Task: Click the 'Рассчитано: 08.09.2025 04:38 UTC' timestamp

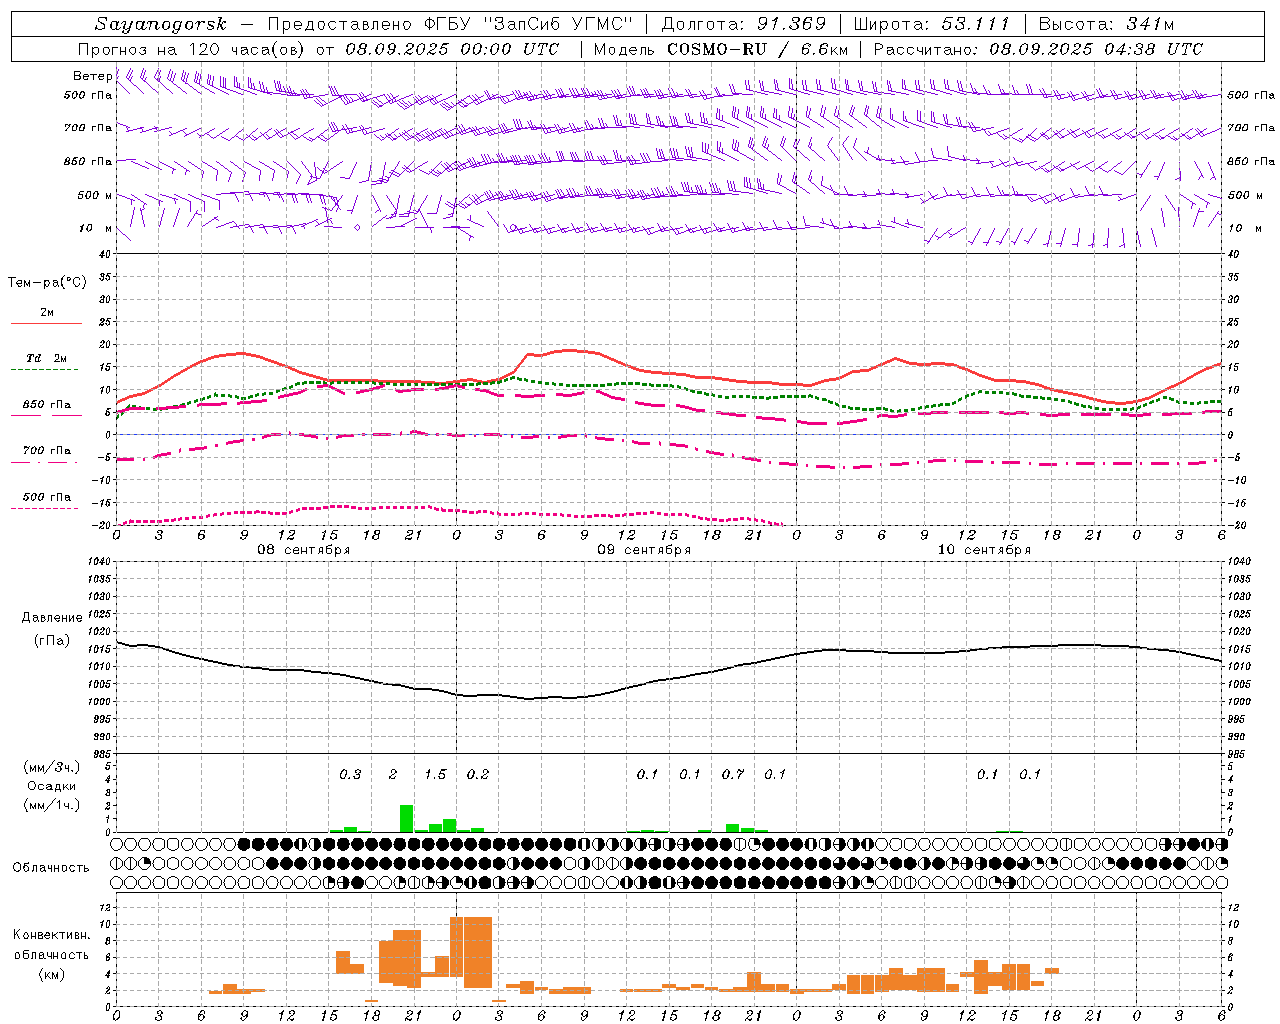Action: (x=1038, y=49)
